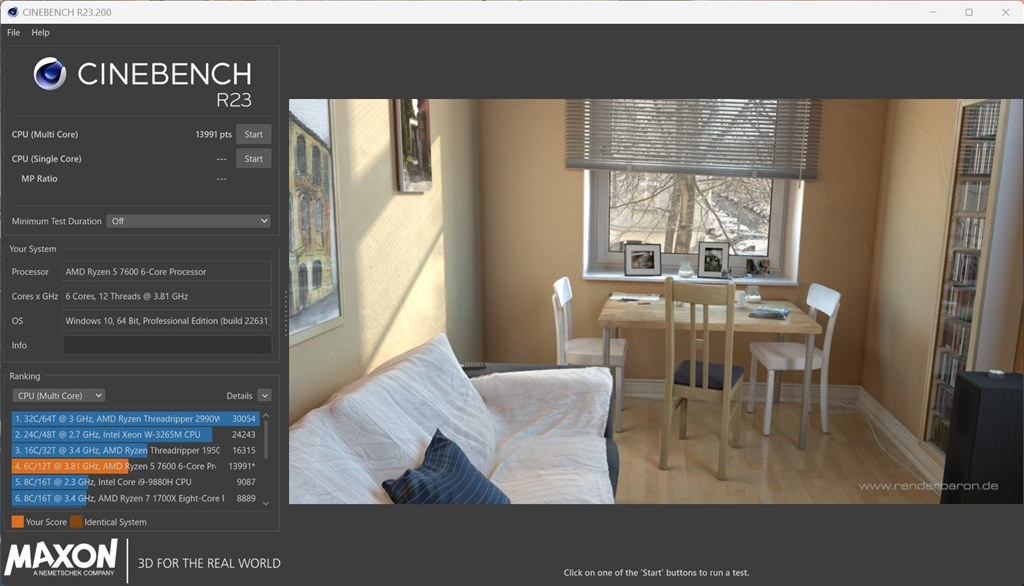Select the CPU (Multi Core) ranking dropdown
Image resolution: width=1024 pixels, height=586 pixels.
pos(59,395)
